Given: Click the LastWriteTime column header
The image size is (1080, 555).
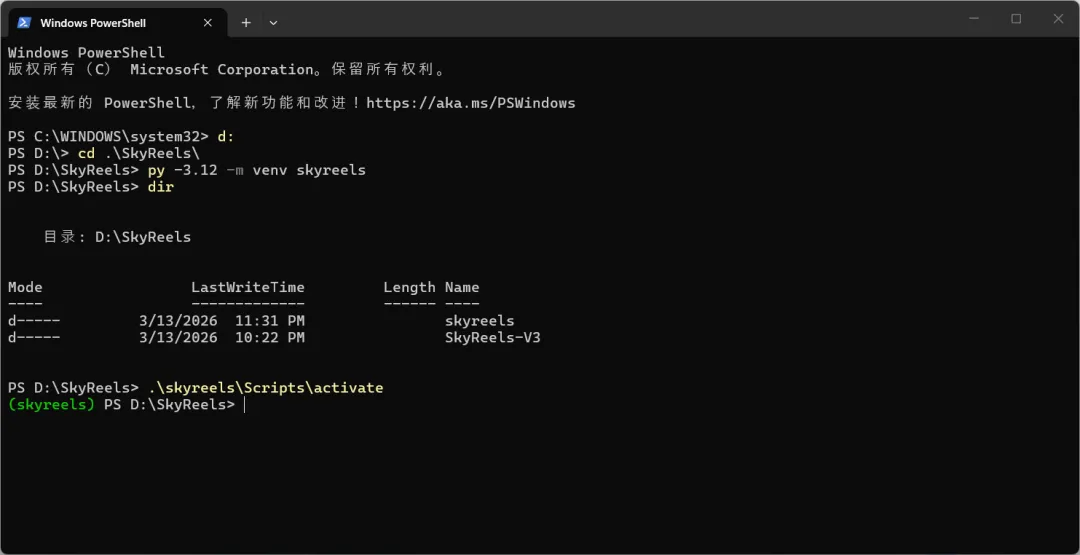Looking at the screenshot, I should click(247, 287).
